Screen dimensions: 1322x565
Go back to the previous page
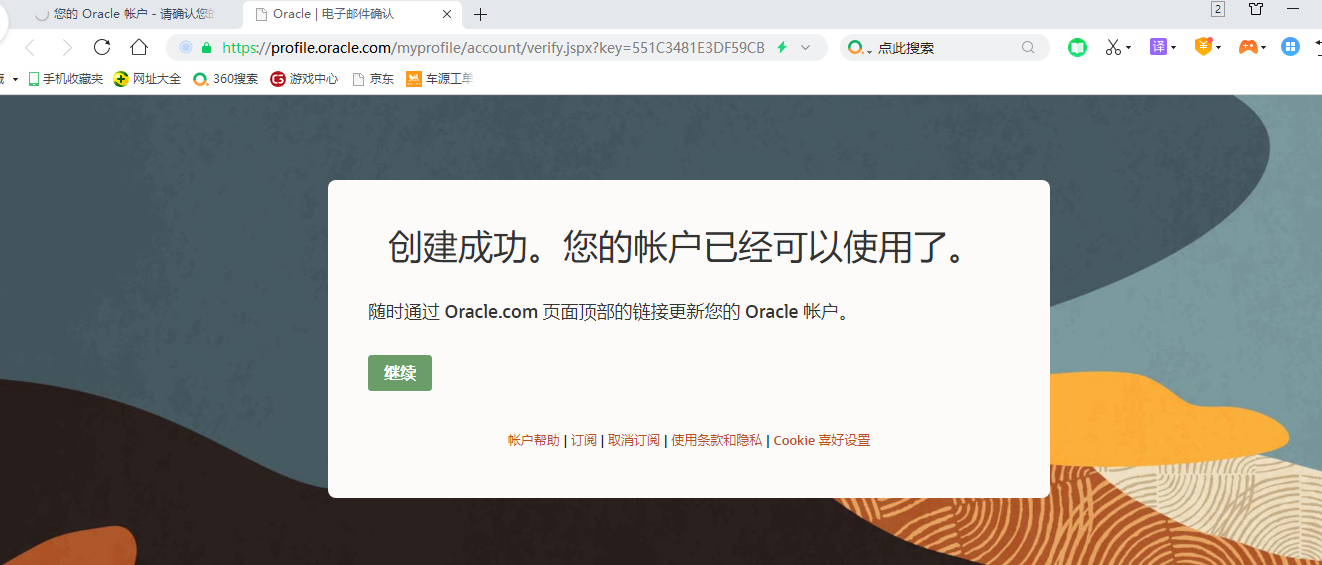point(30,47)
